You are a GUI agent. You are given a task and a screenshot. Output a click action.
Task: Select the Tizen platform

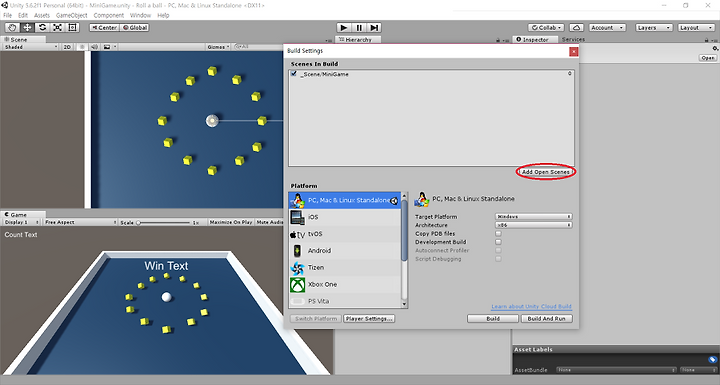345,267
